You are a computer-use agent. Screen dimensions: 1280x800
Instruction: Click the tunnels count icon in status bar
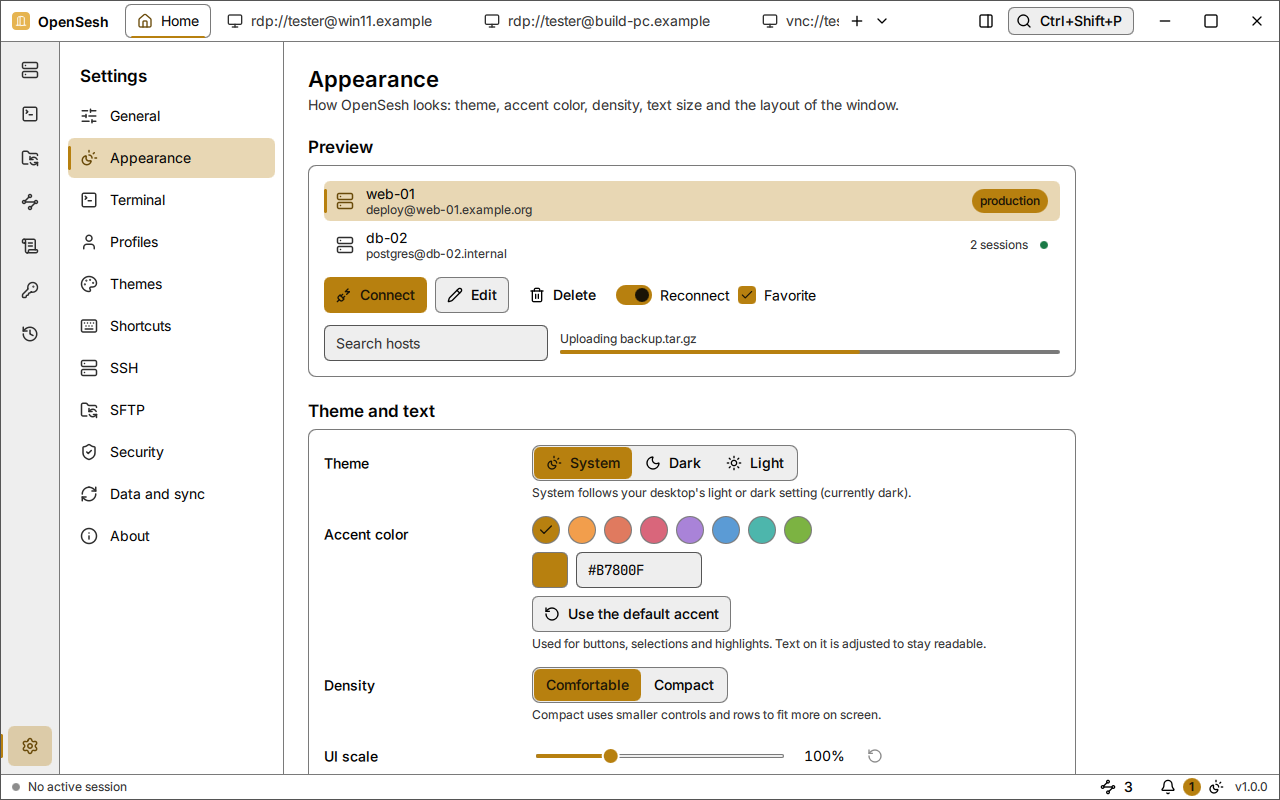(x=1108, y=787)
